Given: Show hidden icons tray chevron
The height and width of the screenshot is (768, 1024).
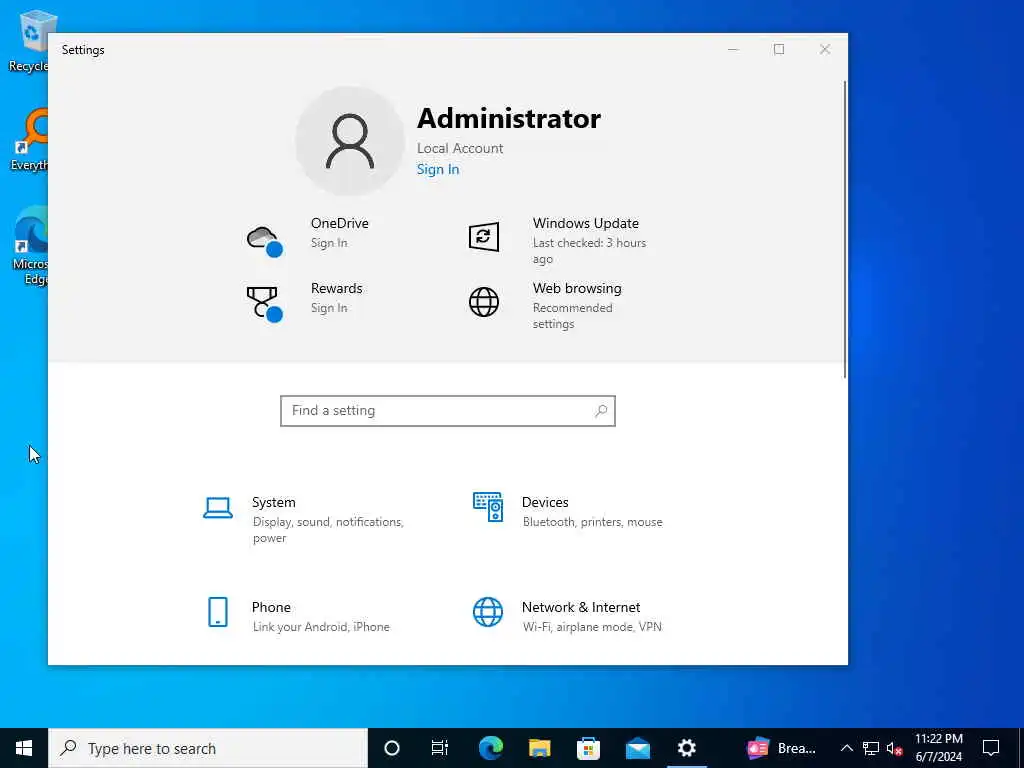Looking at the screenshot, I should (x=846, y=748).
